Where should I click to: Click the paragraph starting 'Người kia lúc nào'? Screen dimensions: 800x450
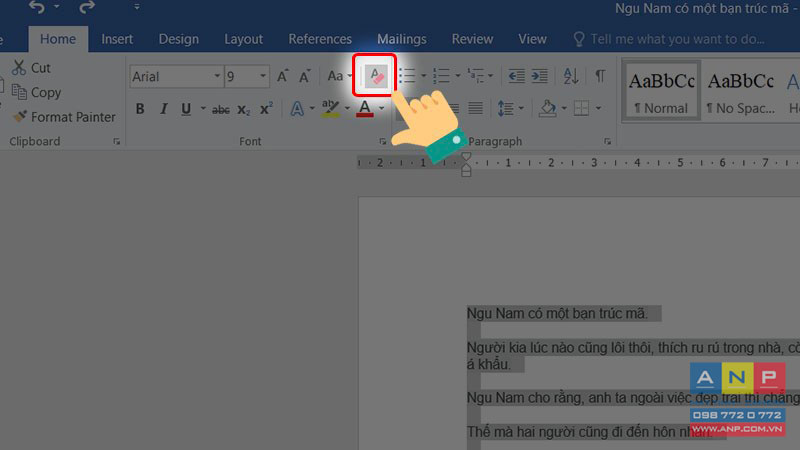[x=633, y=356]
